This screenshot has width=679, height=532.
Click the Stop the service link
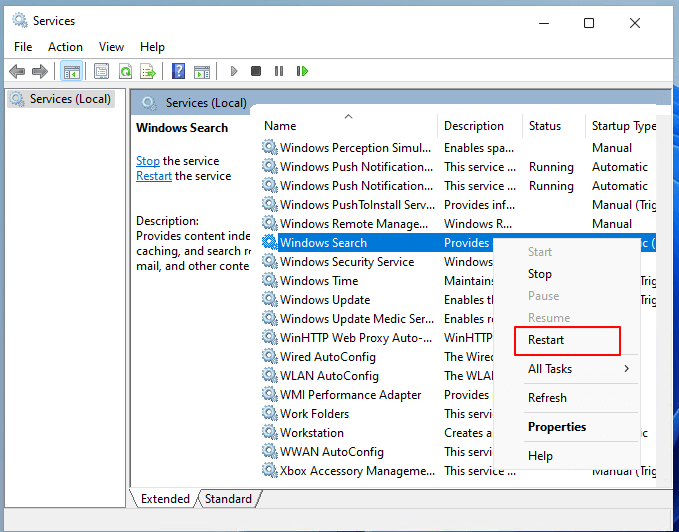coord(147,161)
